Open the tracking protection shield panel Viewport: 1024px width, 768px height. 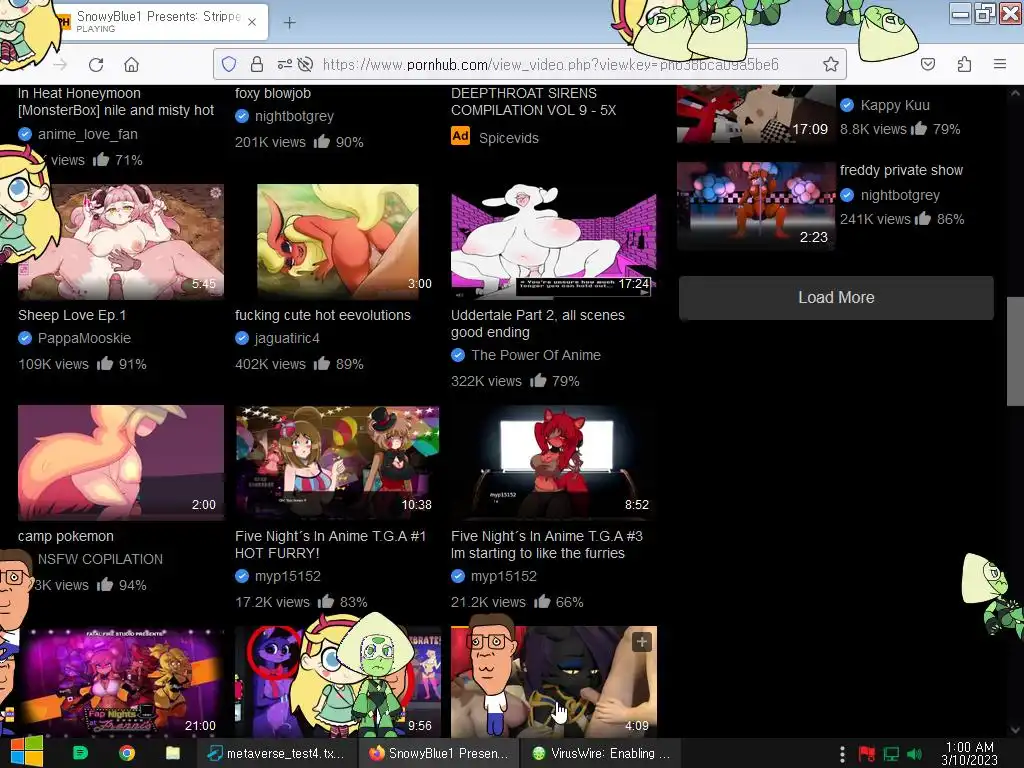229,64
